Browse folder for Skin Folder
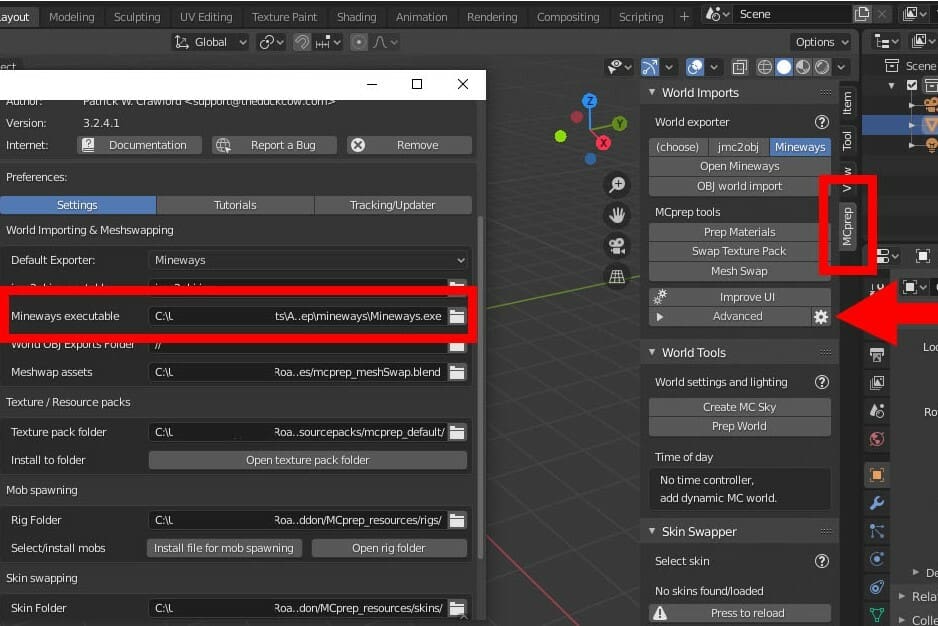Viewport: 938px width, 626px height. tap(457, 608)
